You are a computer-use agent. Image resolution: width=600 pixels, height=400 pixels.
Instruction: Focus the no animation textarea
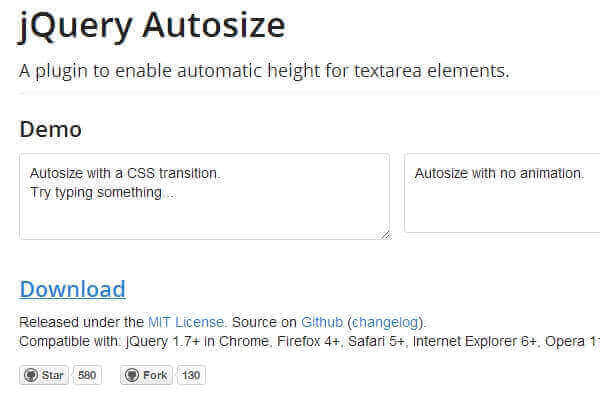502,205
